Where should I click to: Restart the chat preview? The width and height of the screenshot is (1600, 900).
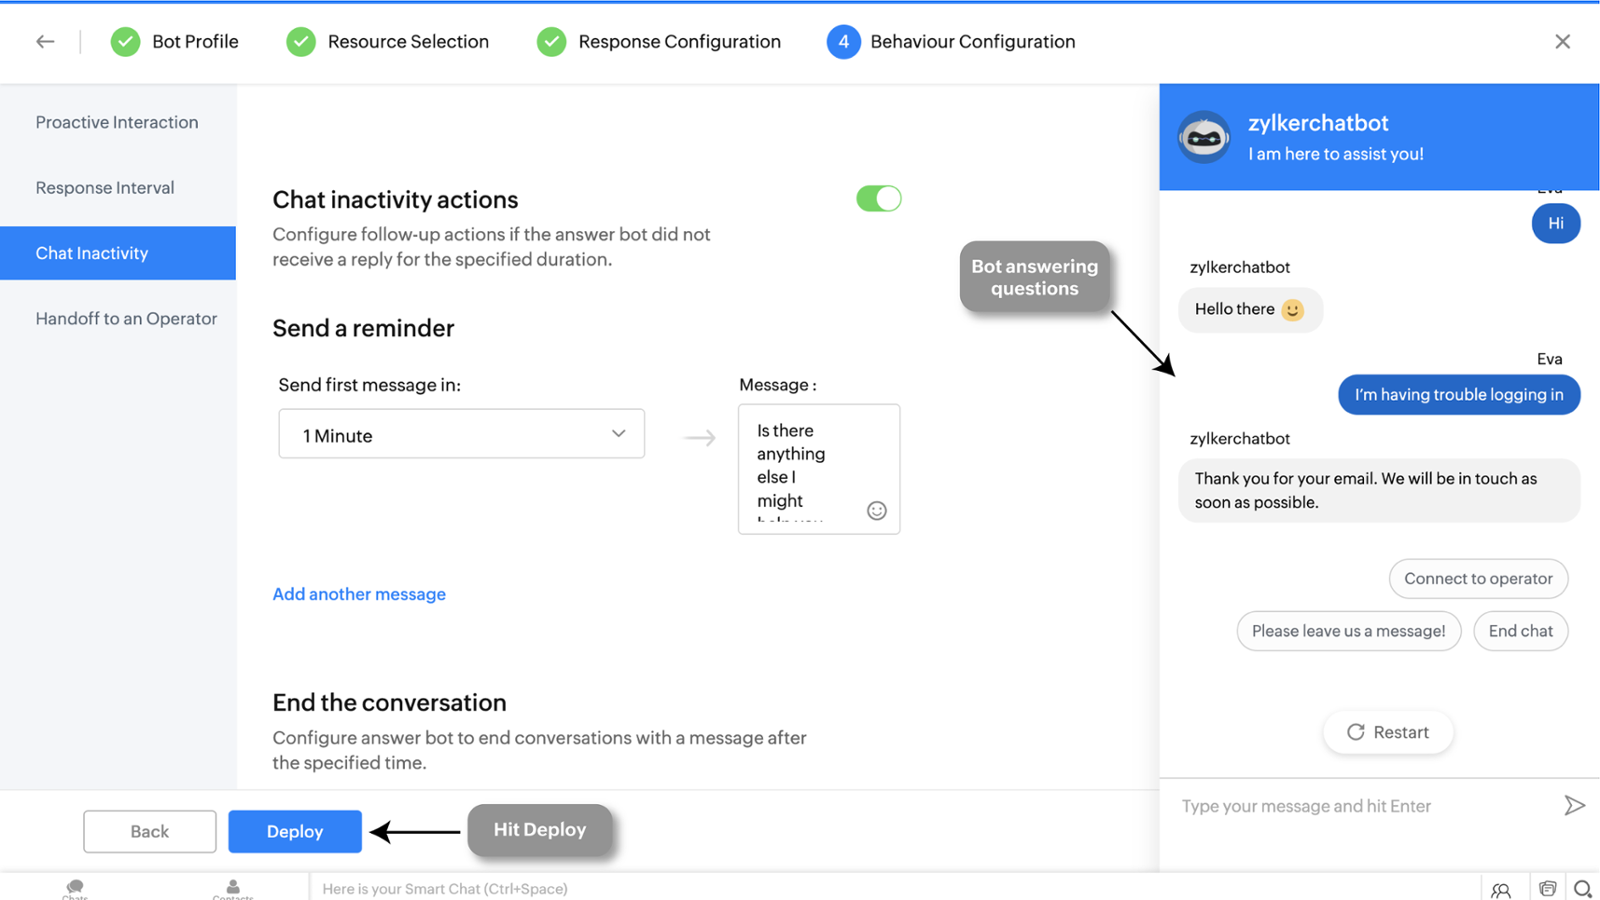click(x=1387, y=732)
